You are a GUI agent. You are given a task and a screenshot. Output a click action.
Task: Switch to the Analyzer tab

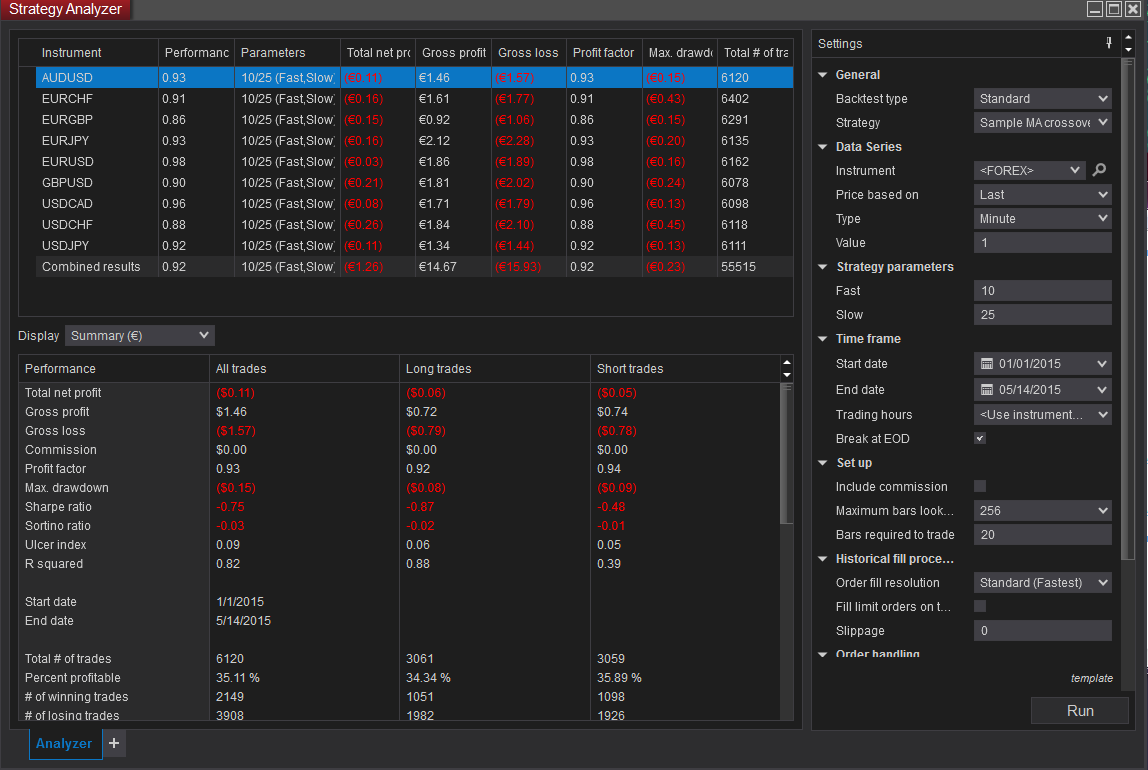(x=64, y=743)
